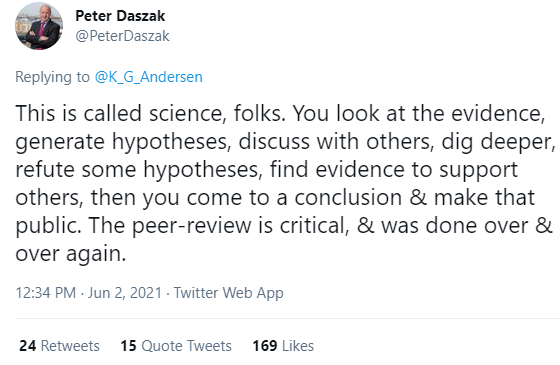Open the Twitter Web App source link
Viewport: 560px width, 365px height.
click(x=229, y=293)
